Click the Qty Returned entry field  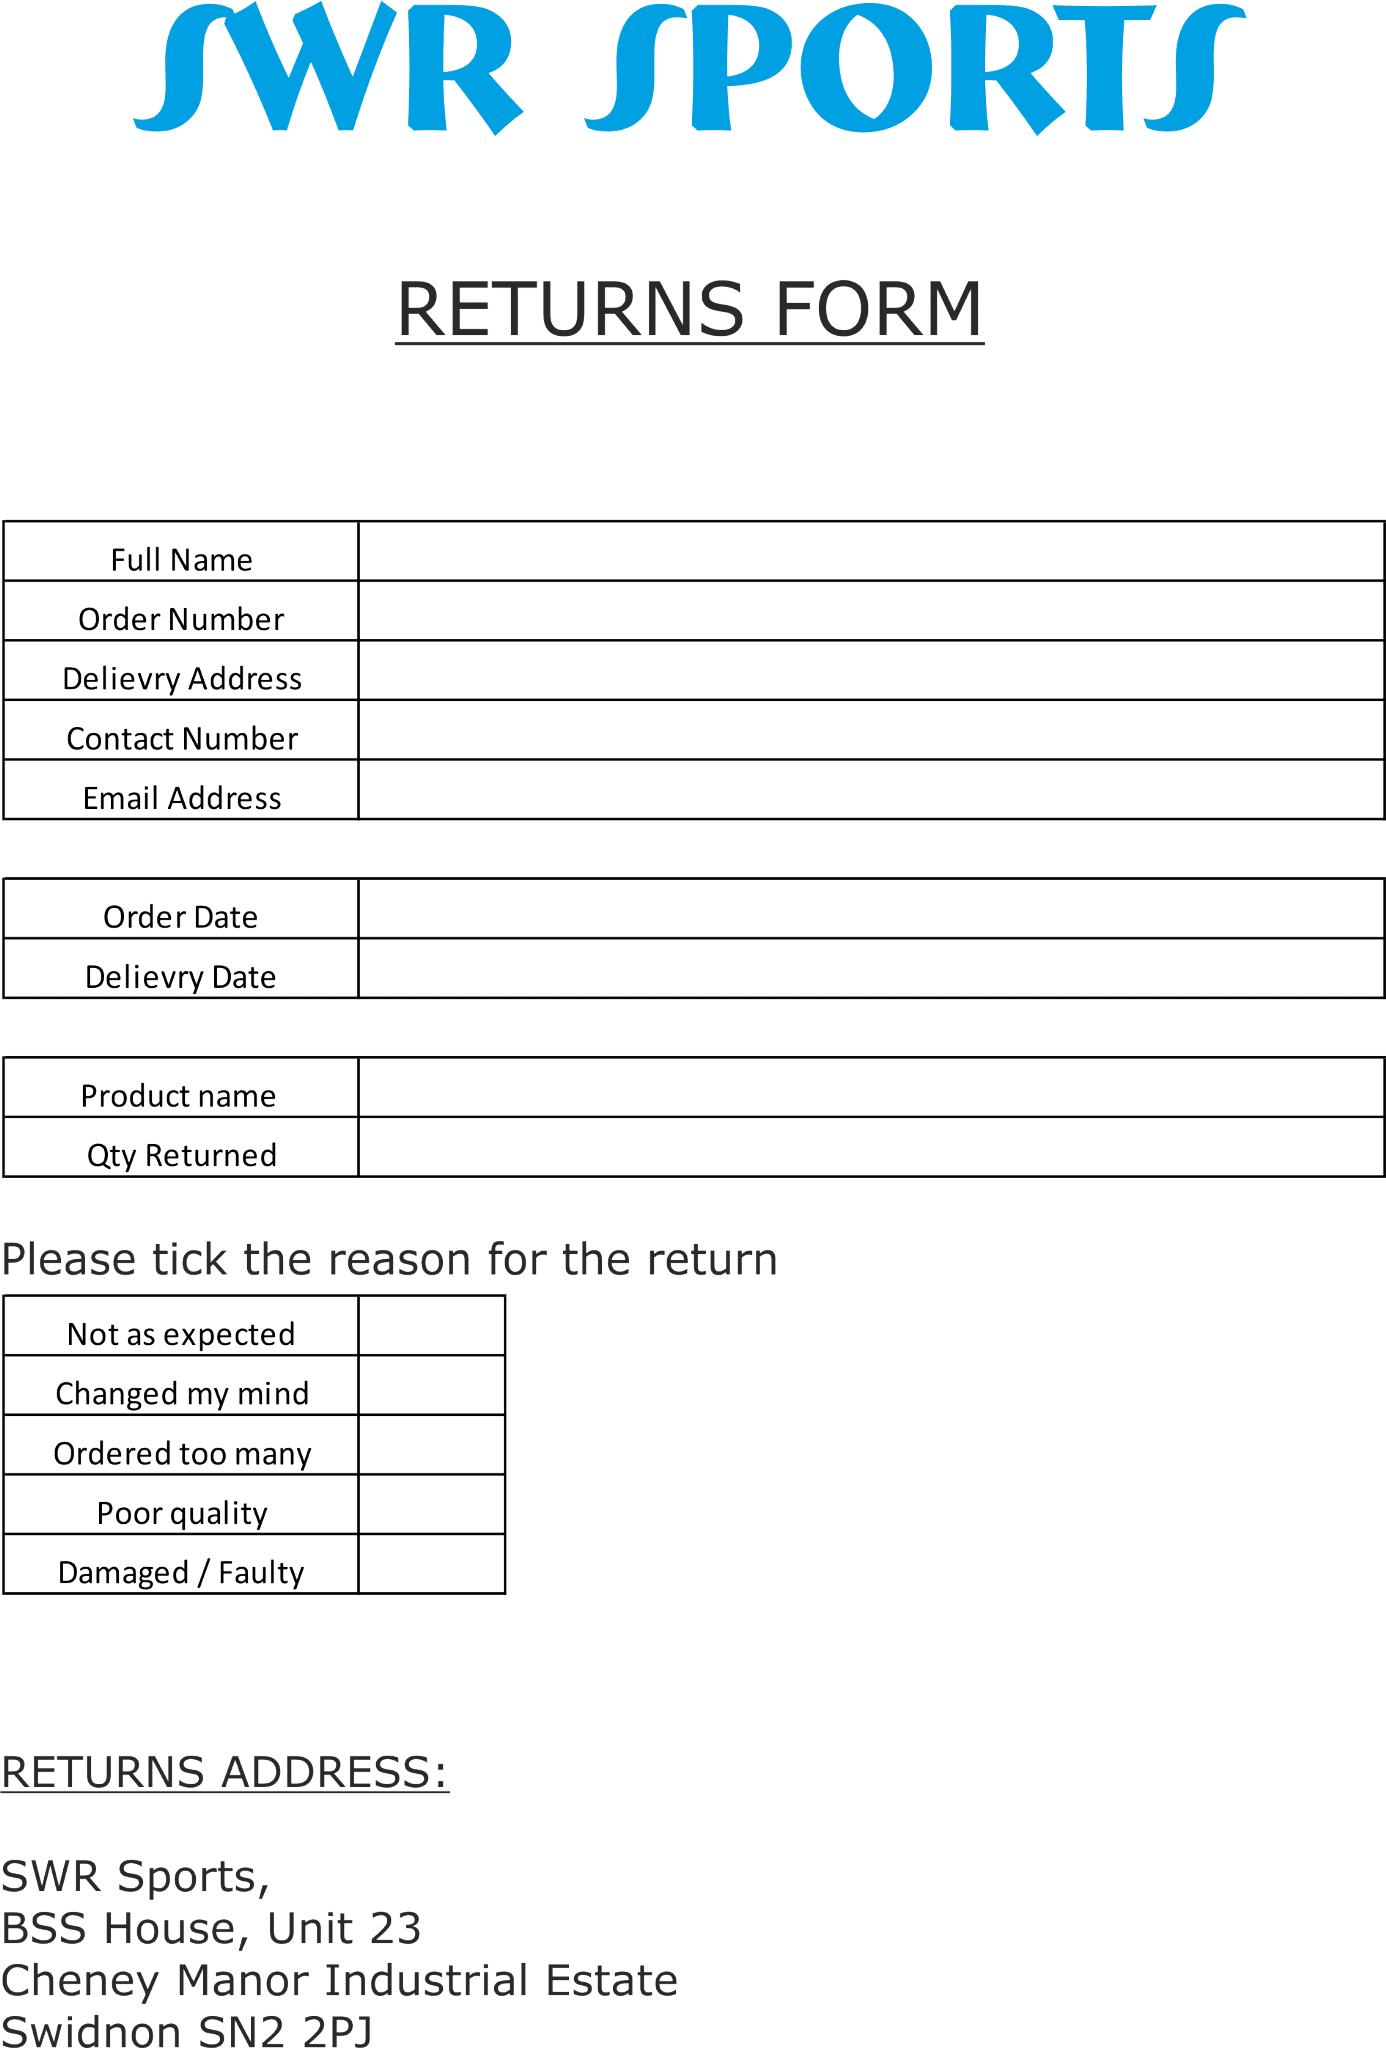(x=870, y=1147)
